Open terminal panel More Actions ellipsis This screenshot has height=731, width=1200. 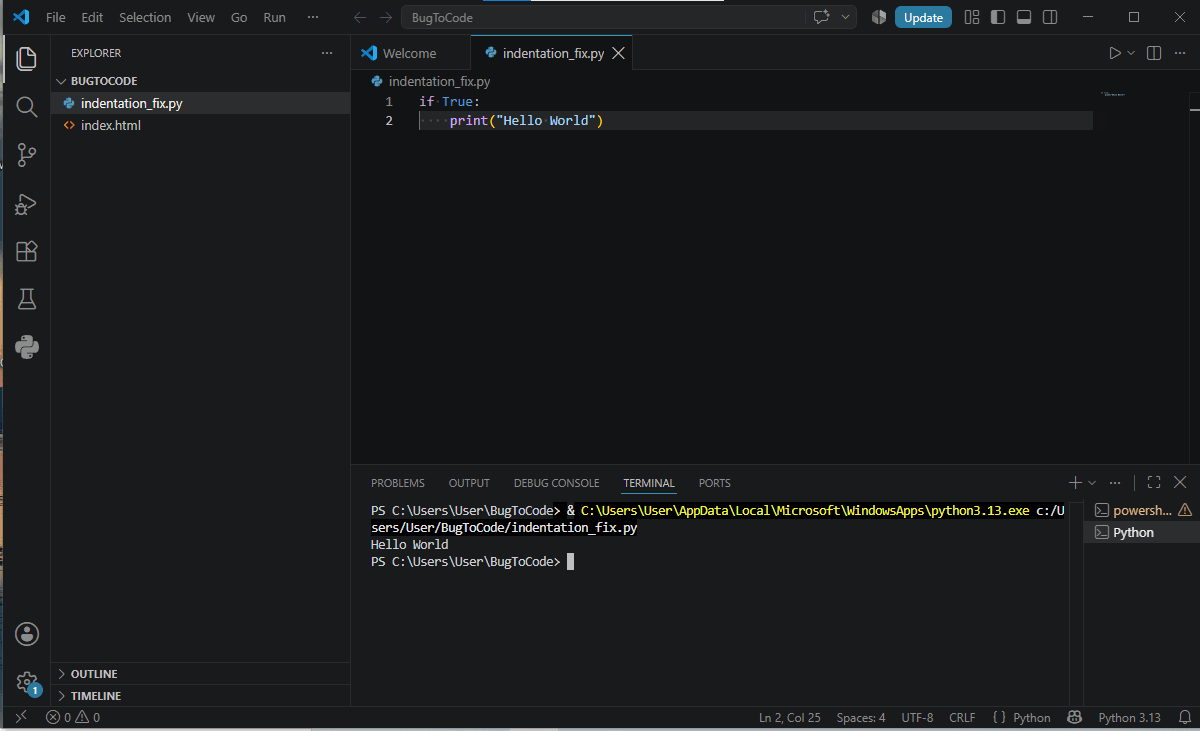tap(1115, 482)
